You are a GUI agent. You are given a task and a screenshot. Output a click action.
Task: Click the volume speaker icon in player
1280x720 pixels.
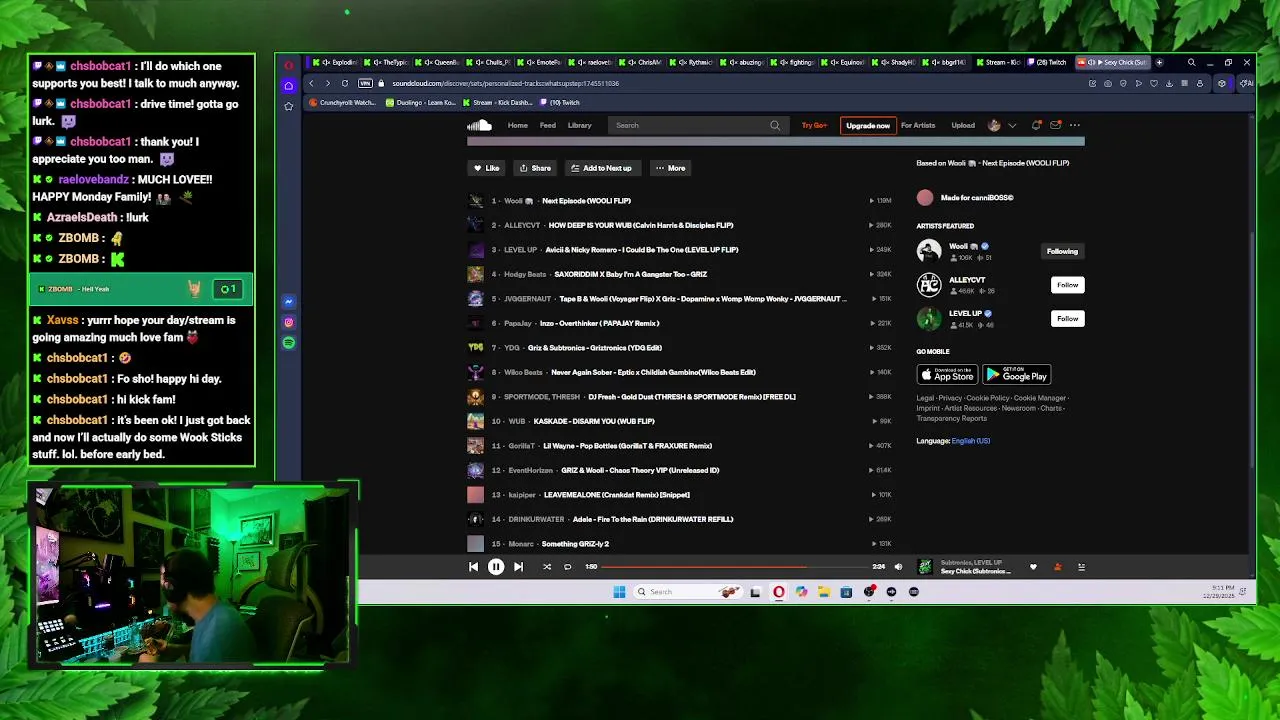(898, 567)
